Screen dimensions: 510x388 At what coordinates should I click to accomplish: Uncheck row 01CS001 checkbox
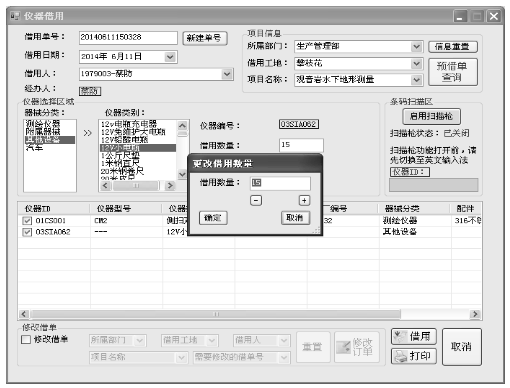[27, 221]
